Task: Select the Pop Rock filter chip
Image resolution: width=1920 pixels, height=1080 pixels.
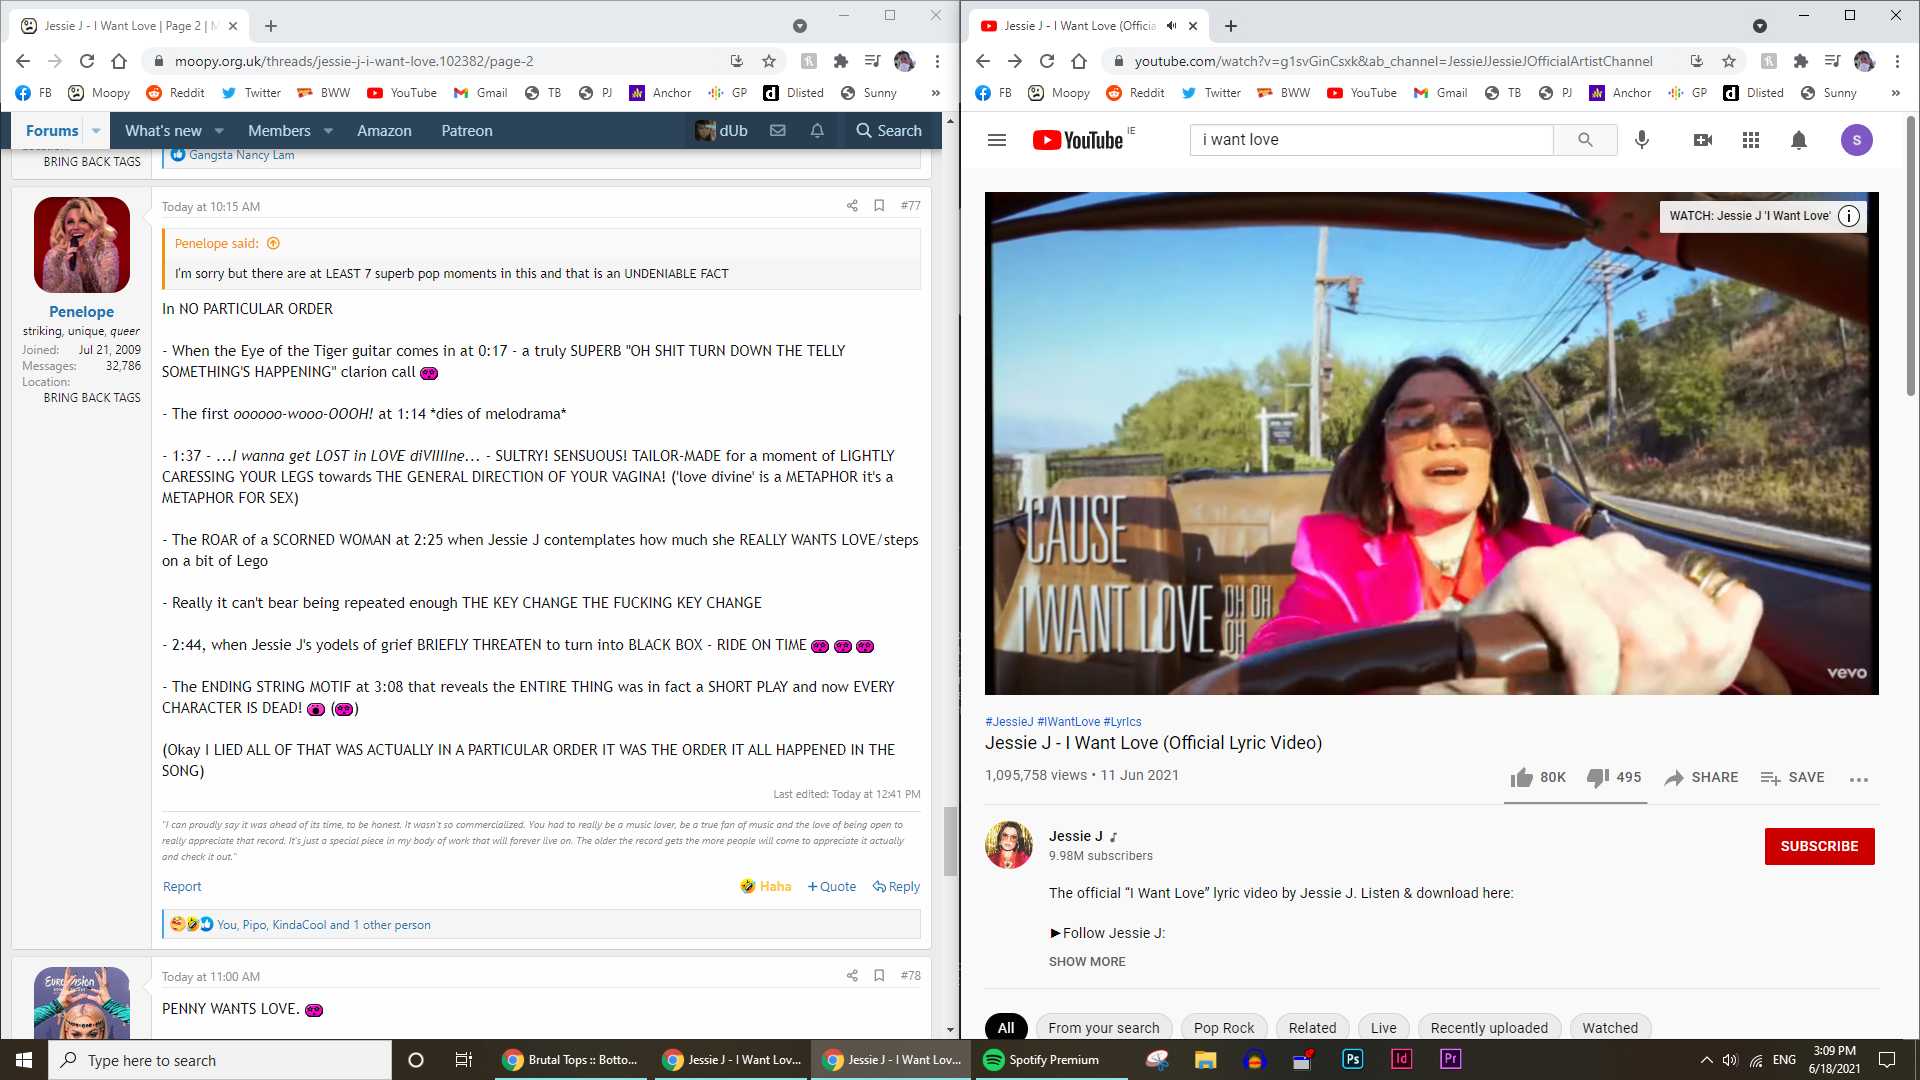Action: pos(1224,1028)
